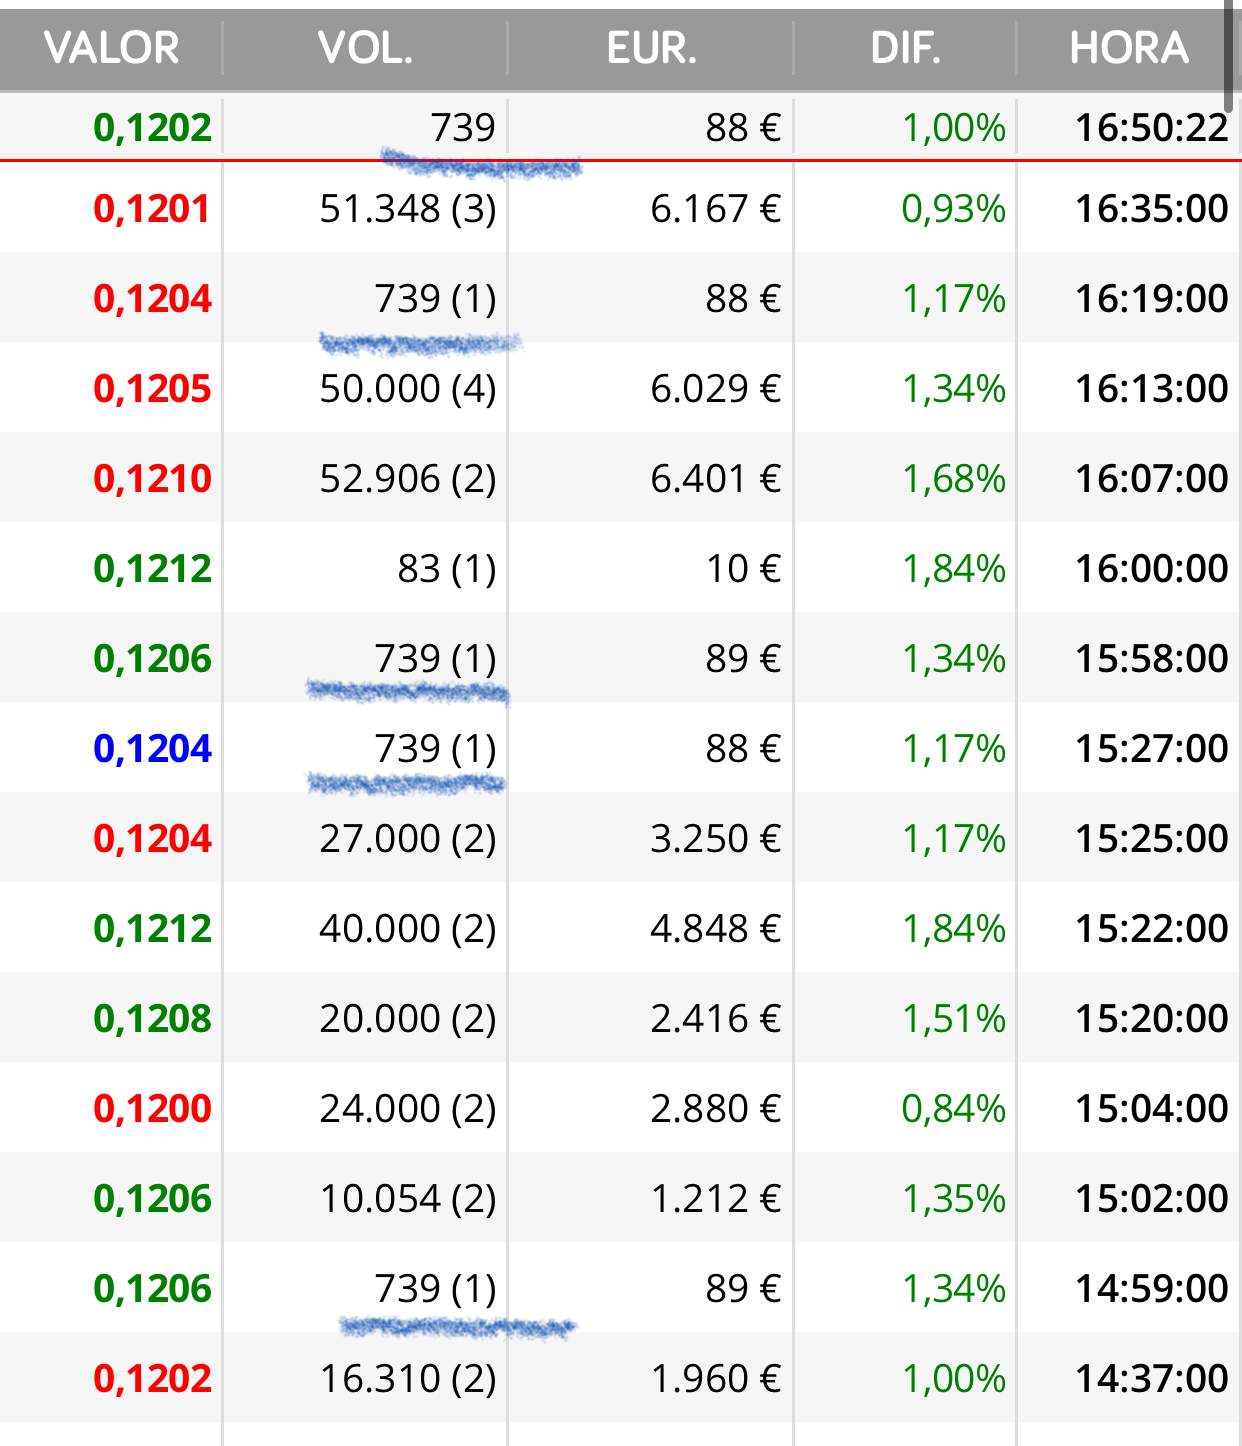Select price 0,1210

click(153, 479)
